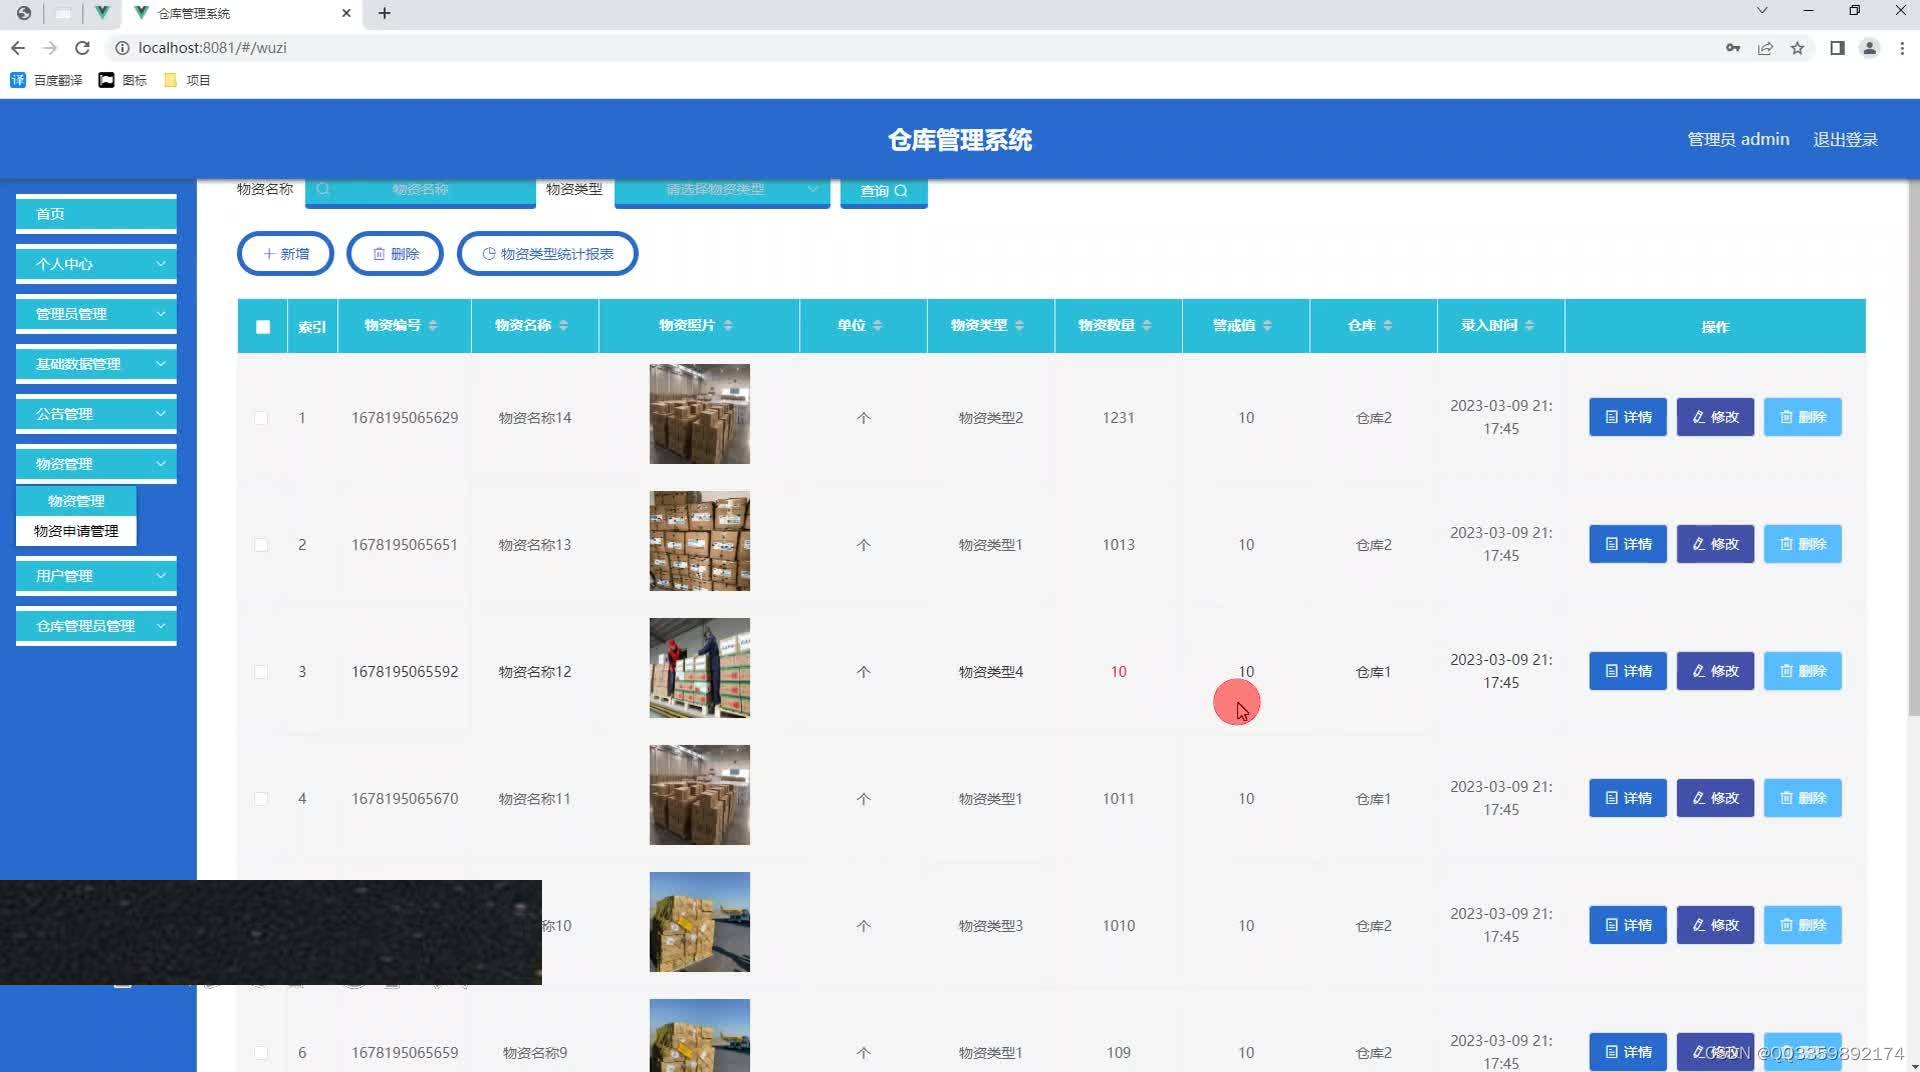Bookmark this page with star icon
Screen dimensions: 1920x1072
click(1797, 48)
